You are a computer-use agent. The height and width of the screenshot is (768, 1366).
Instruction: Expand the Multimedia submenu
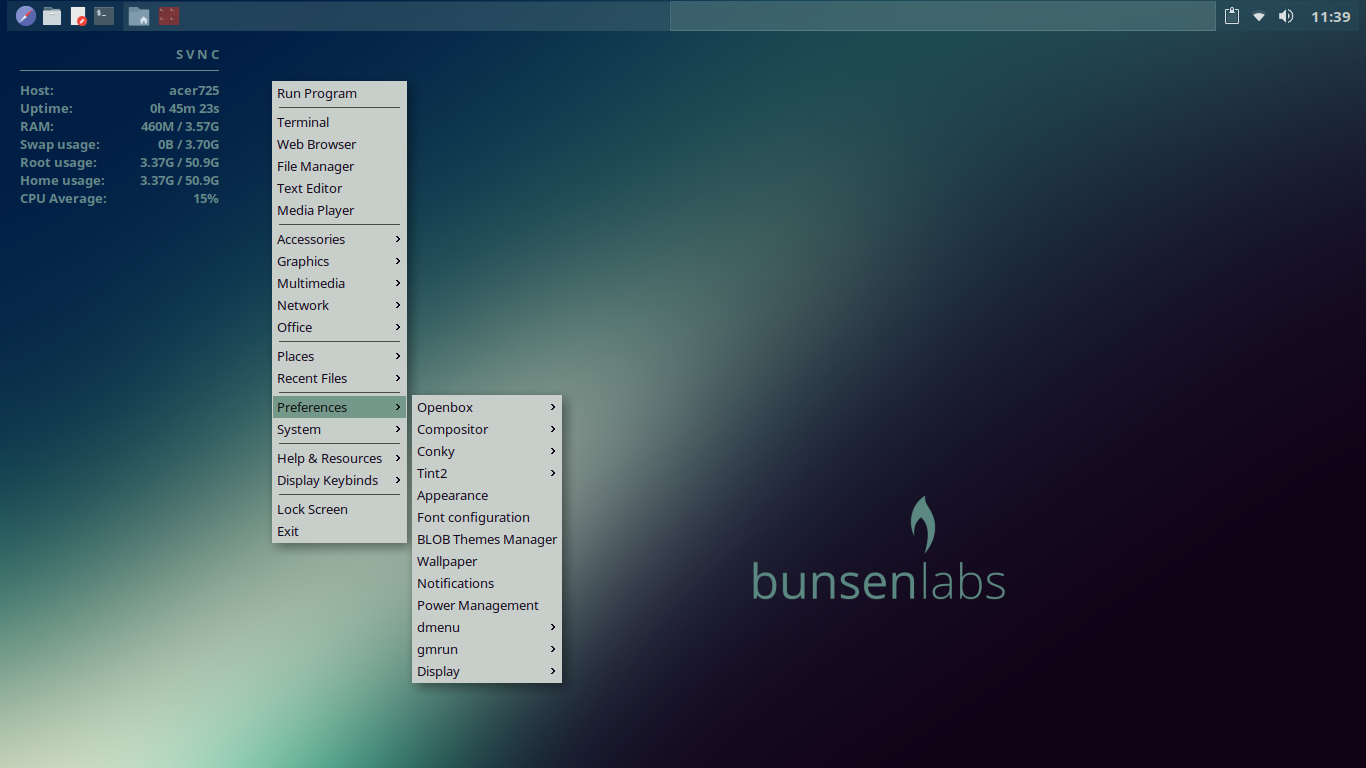click(339, 284)
